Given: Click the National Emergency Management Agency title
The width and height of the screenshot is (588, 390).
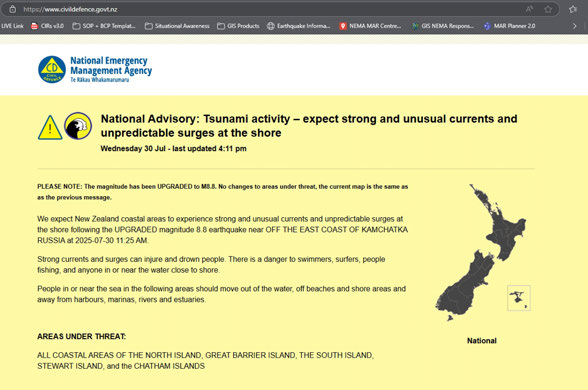Looking at the screenshot, I should [111, 65].
